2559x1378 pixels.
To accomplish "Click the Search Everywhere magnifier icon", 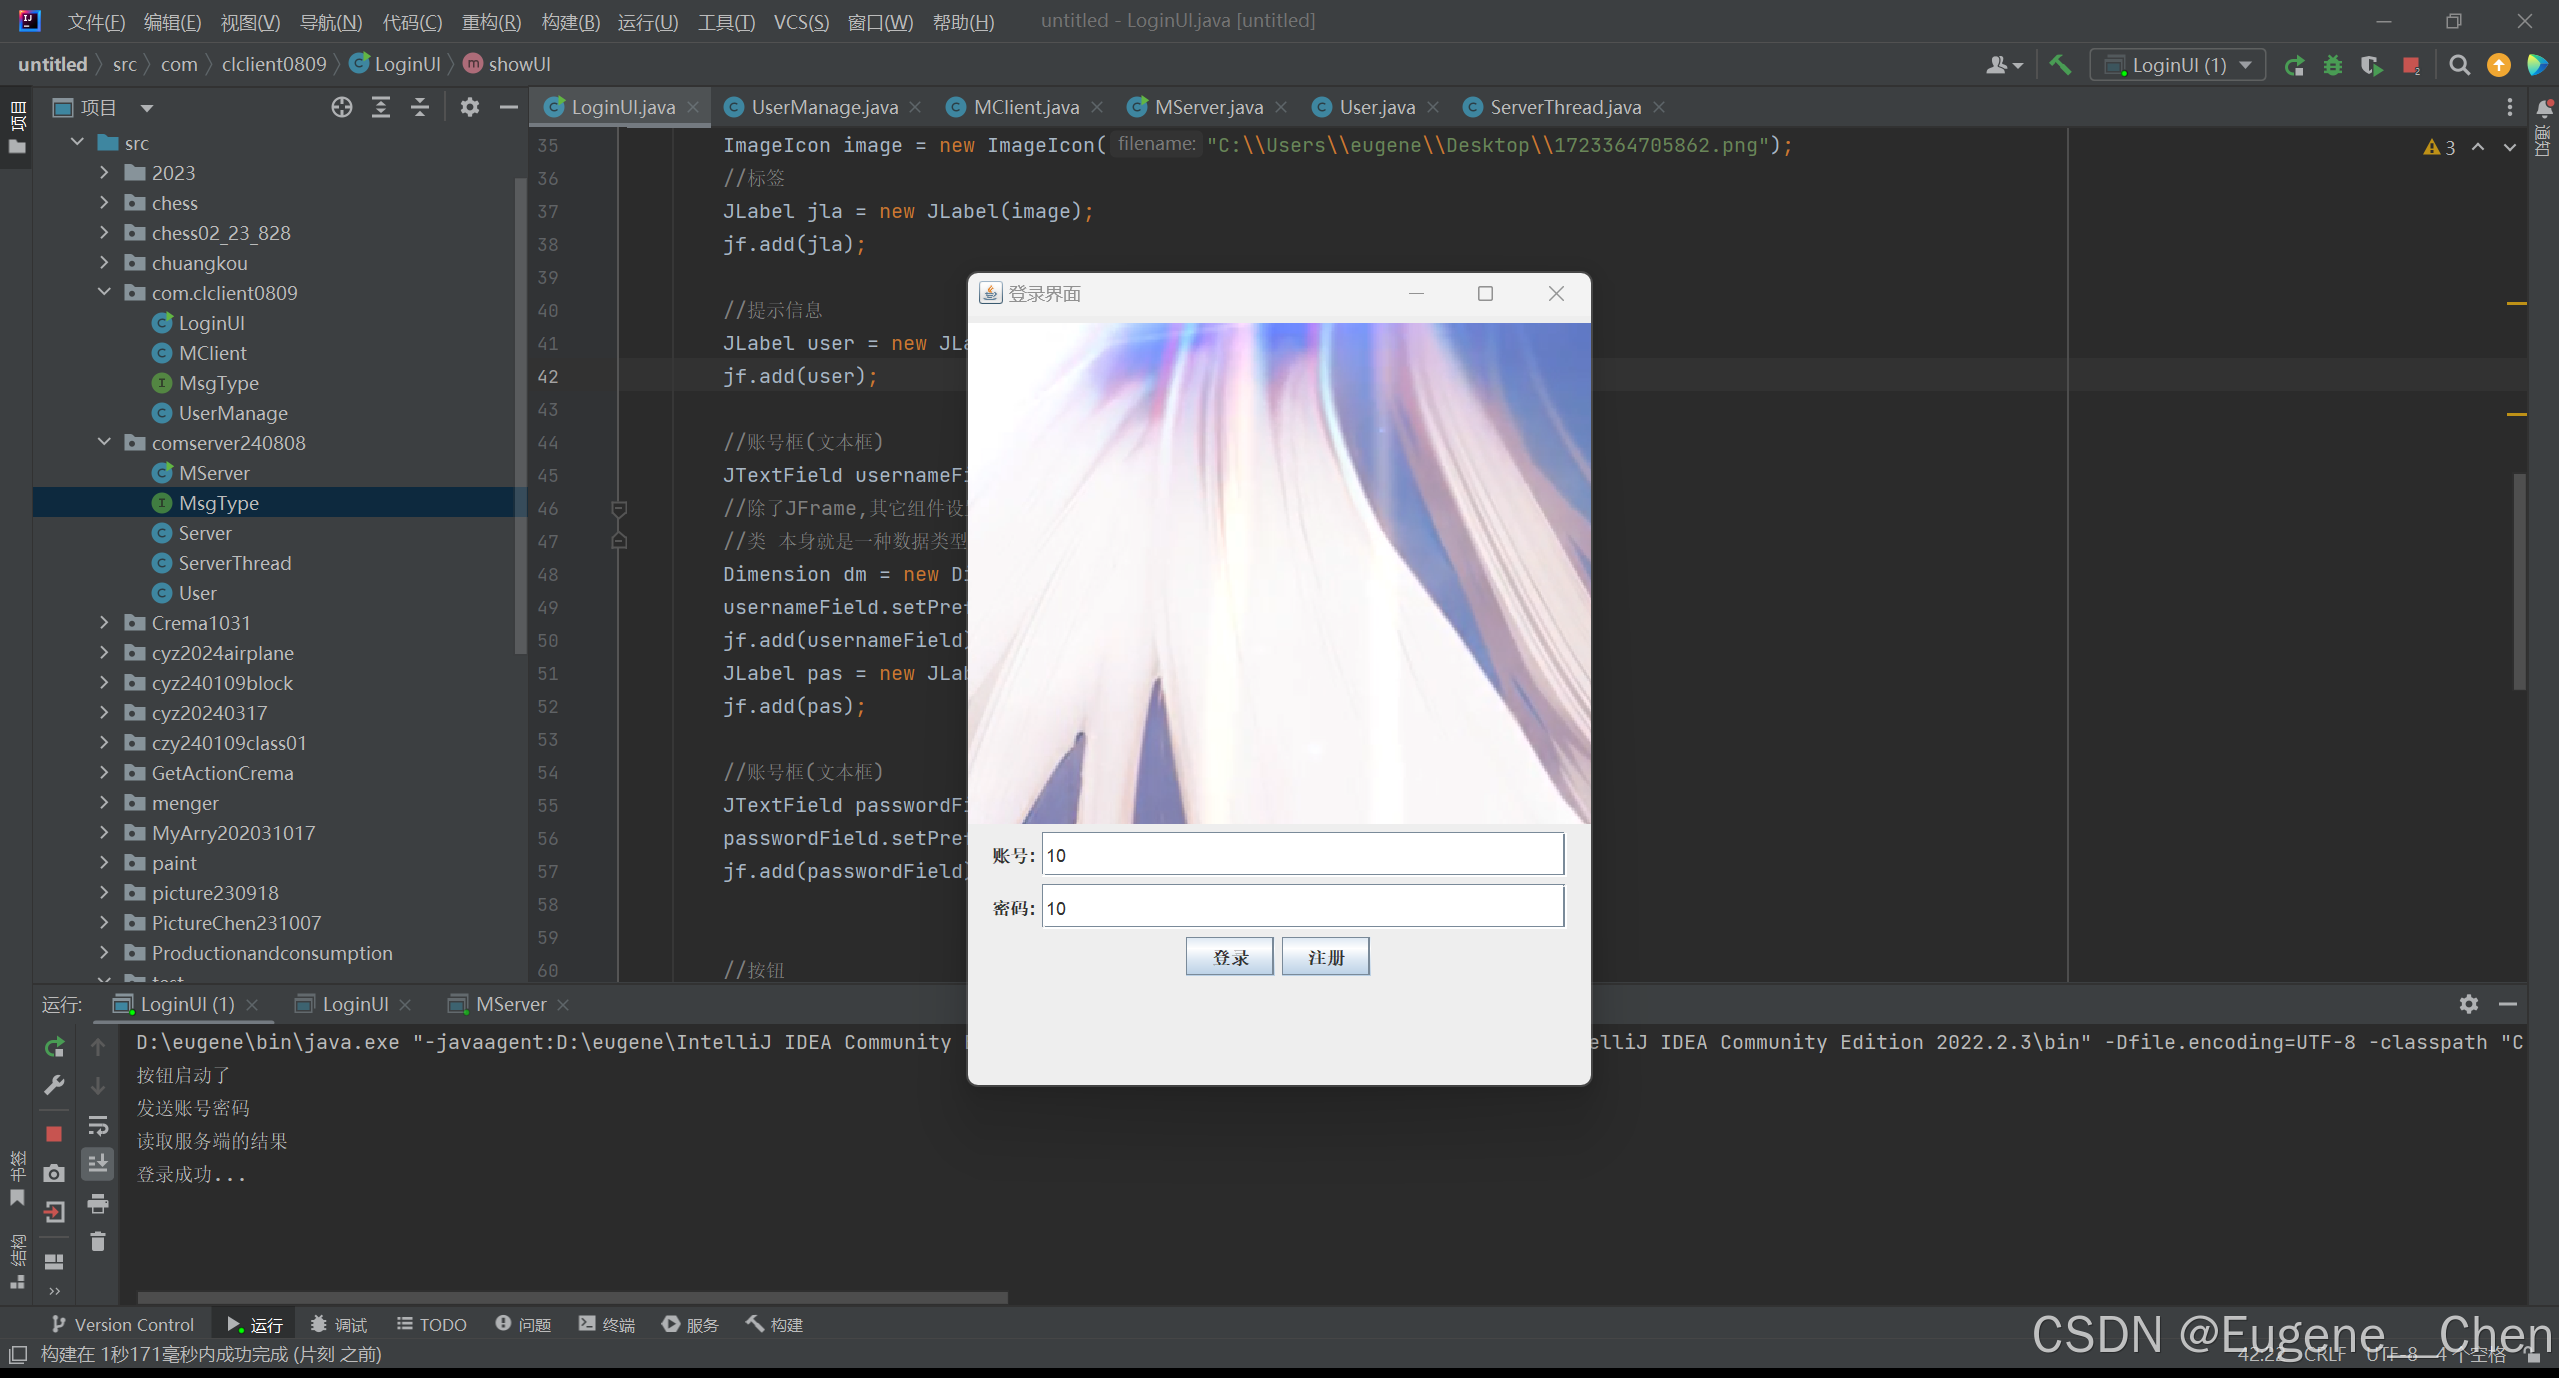I will pyautogui.click(x=2459, y=65).
